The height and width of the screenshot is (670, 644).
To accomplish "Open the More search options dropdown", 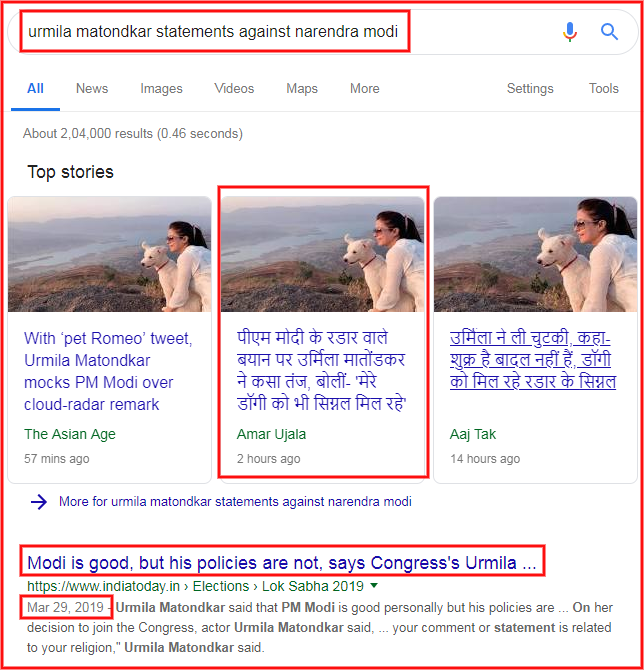I will point(365,88).
